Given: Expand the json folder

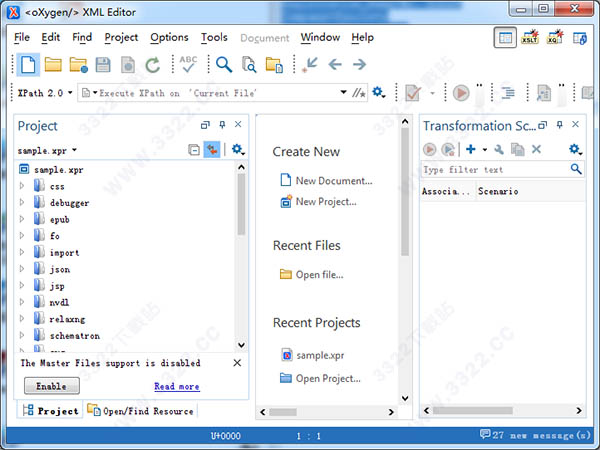Looking at the screenshot, I should tap(22, 269).
